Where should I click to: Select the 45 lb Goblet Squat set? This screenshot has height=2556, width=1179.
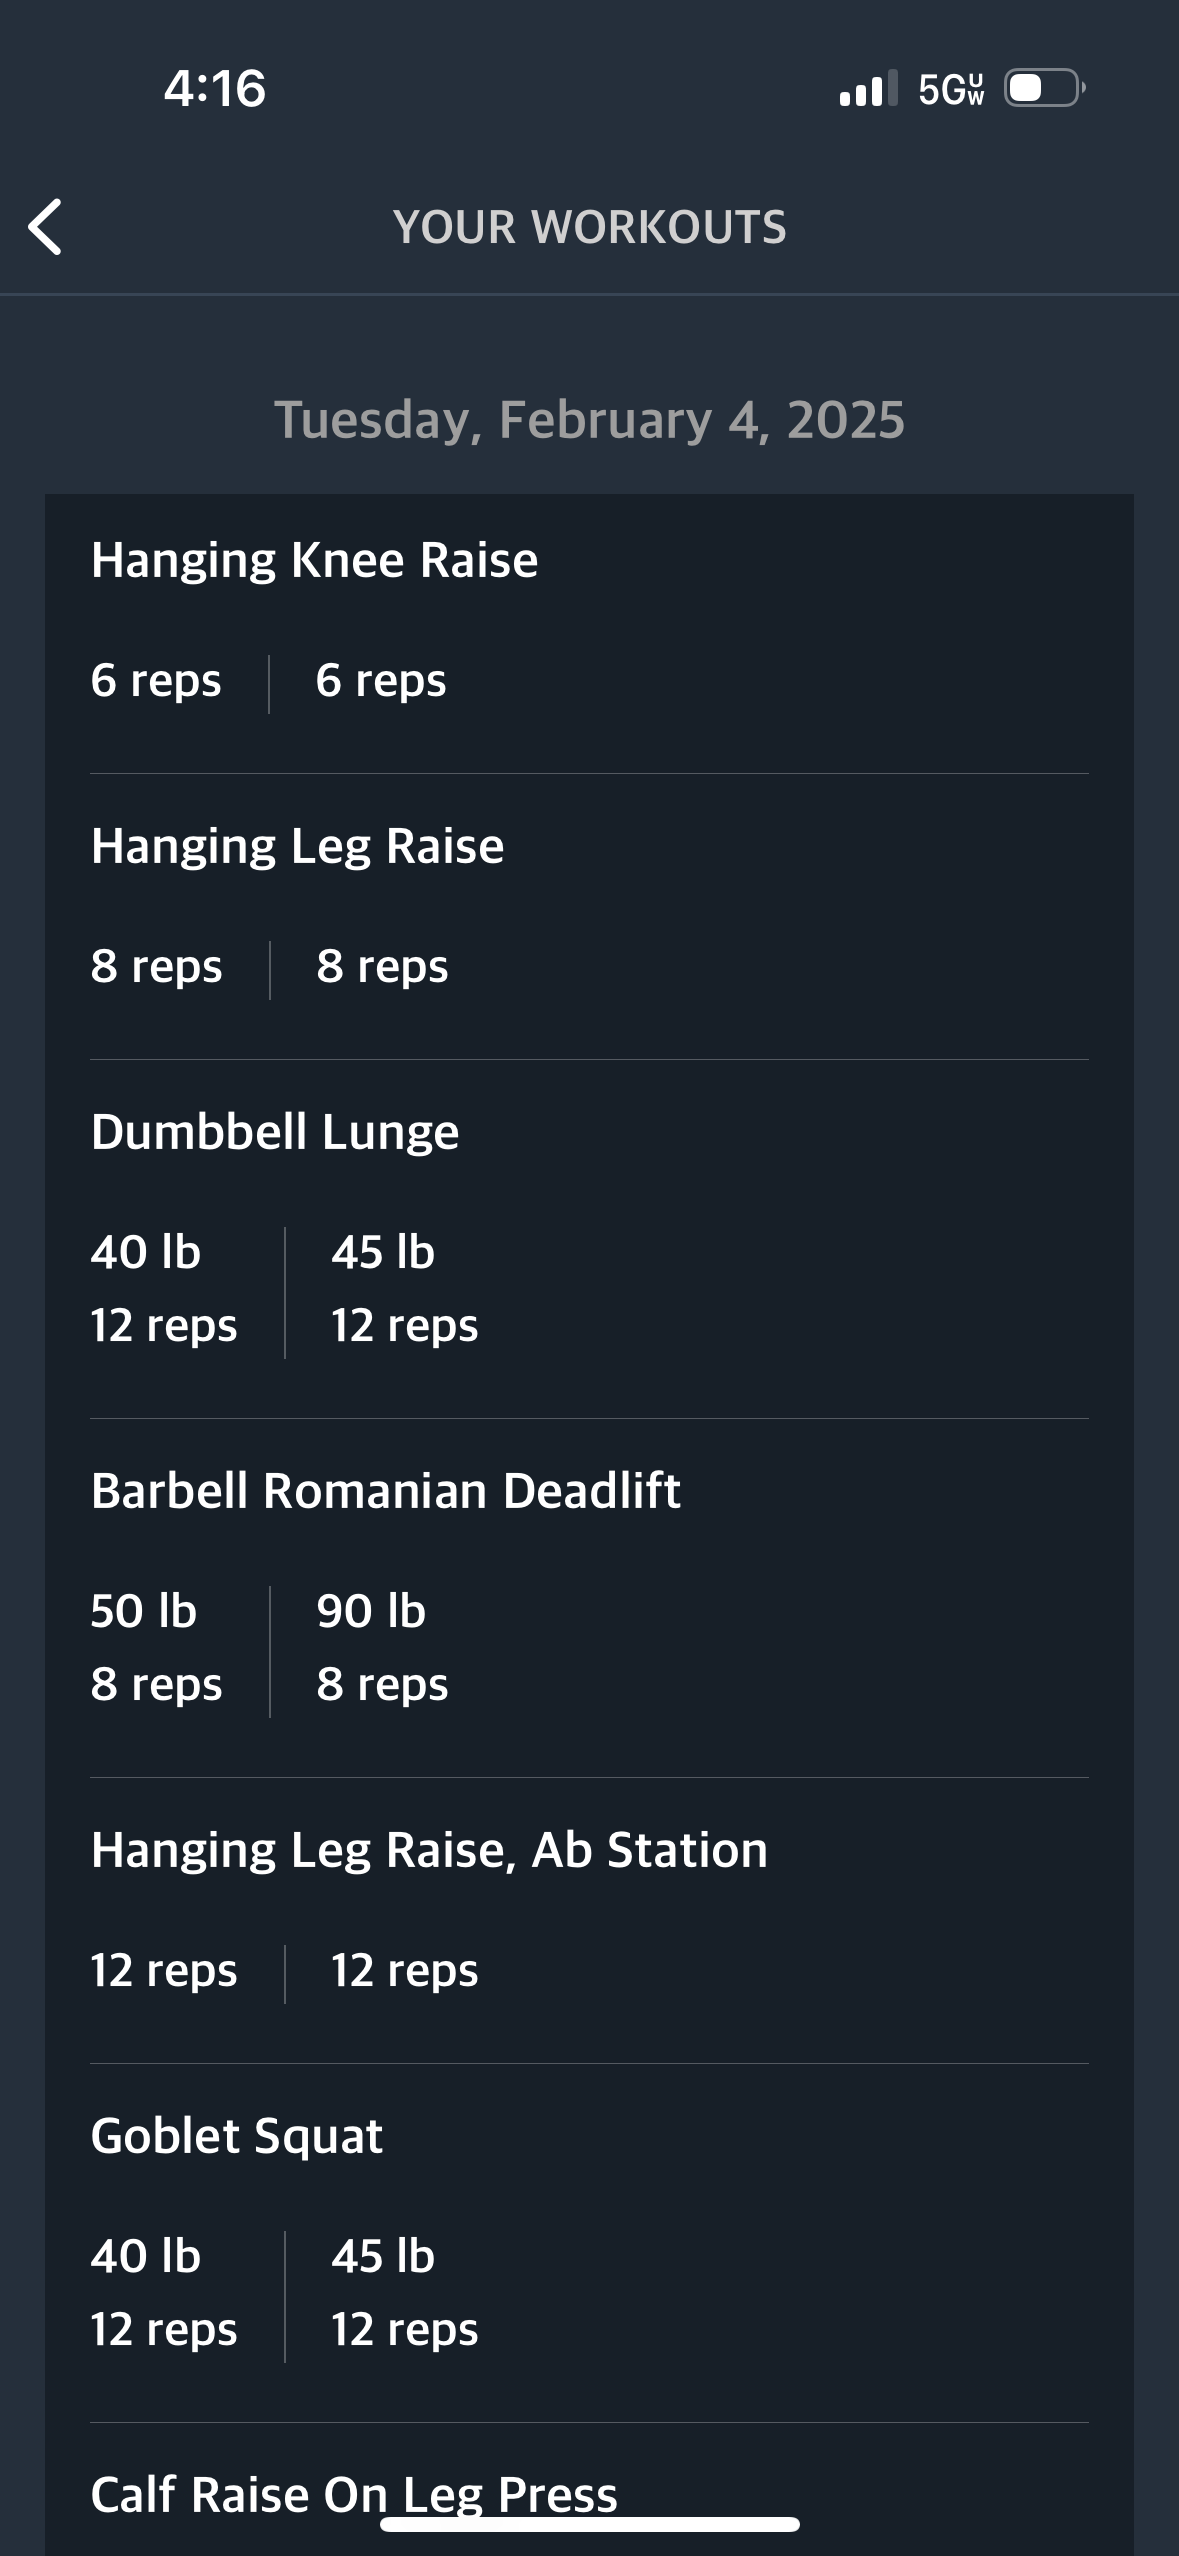[404, 2293]
